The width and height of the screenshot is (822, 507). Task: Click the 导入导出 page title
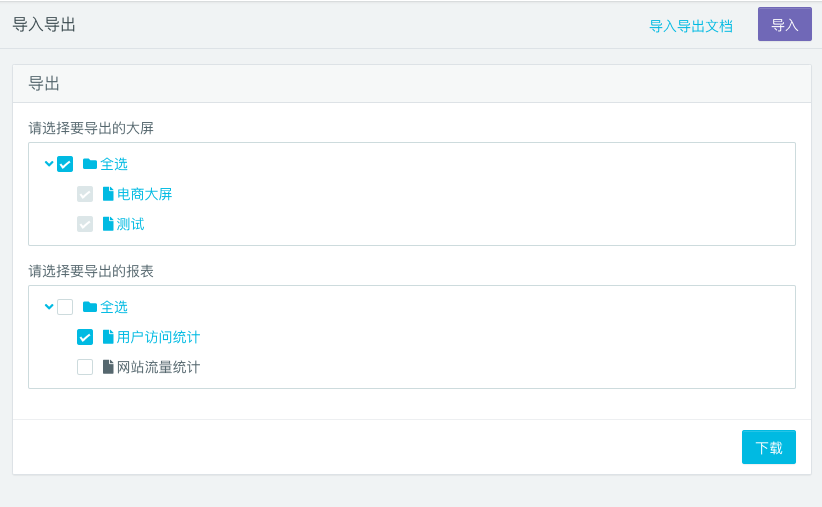pyautogui.click(x=44, y=25)
